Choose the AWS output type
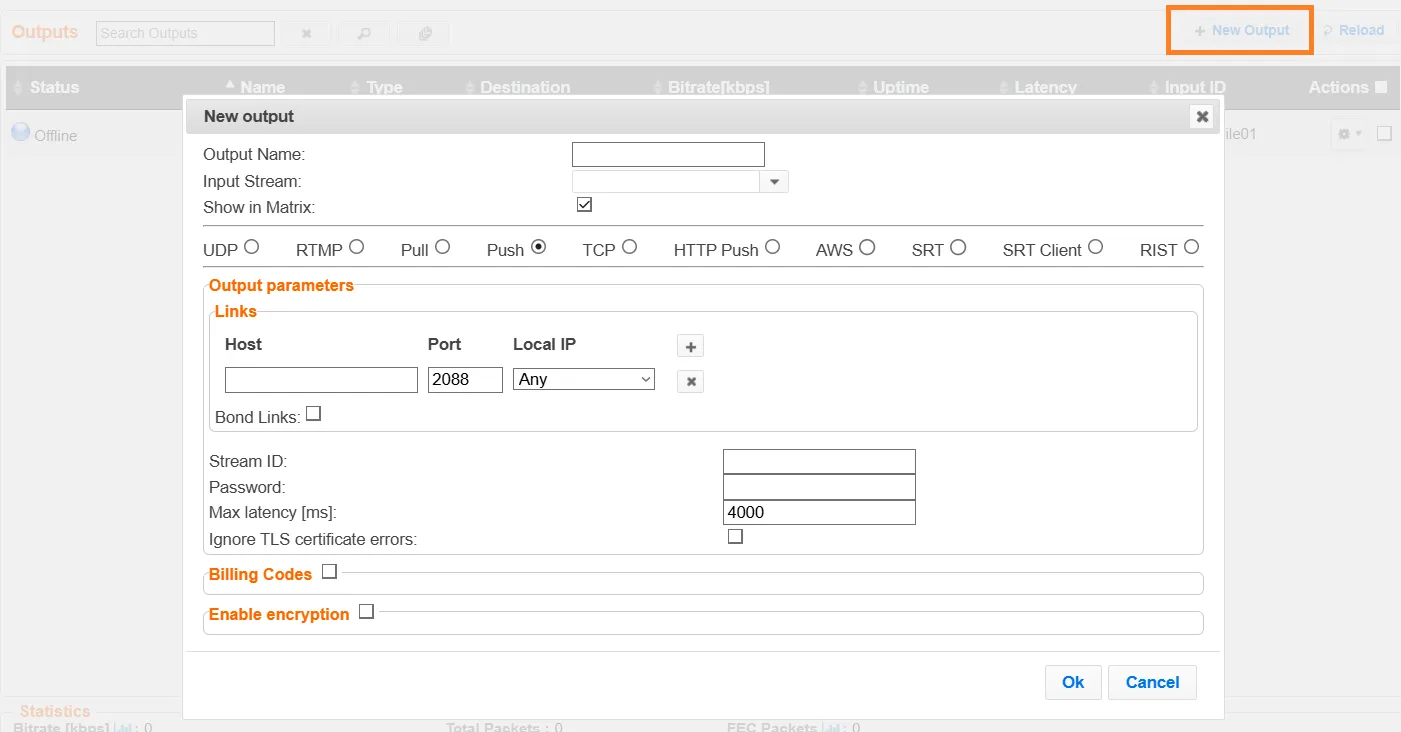The width and height of the screenshot is (1401, 732). (x=867, y=247)
